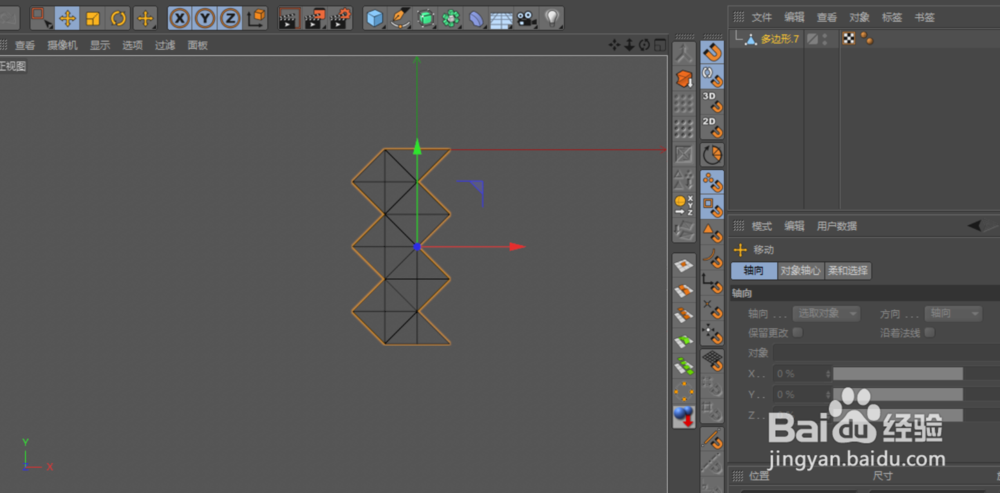Open object manager 标签 menu

(x=892, y=17)
